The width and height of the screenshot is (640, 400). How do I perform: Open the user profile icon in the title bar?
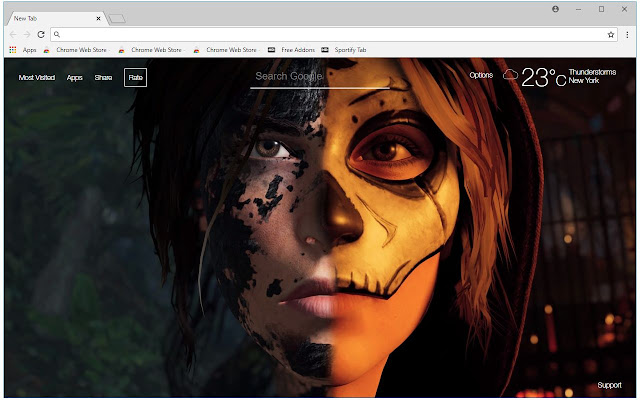pyautogui.click(x=556, y=9)
